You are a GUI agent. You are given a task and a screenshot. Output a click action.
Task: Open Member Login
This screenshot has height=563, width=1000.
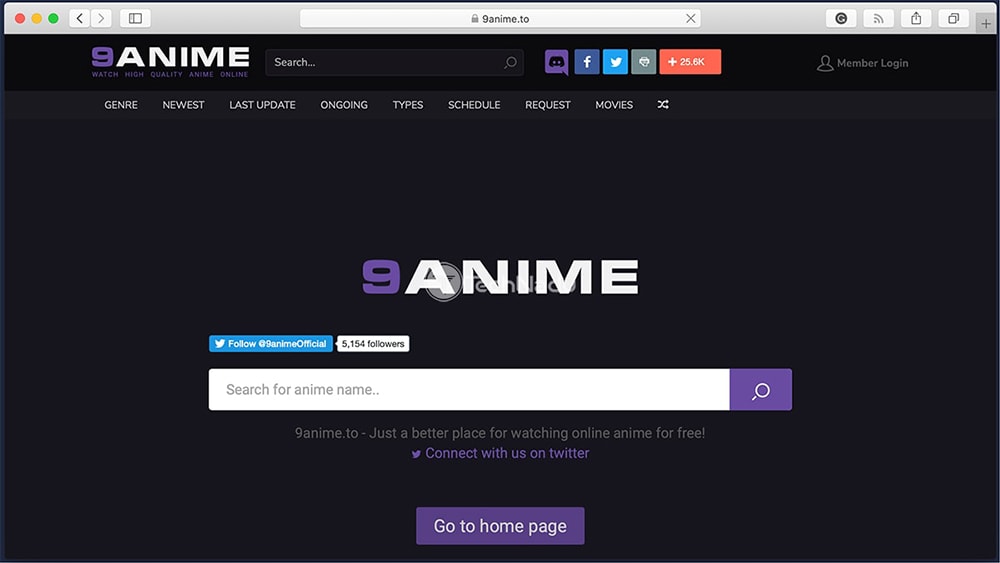coord(863,63)
